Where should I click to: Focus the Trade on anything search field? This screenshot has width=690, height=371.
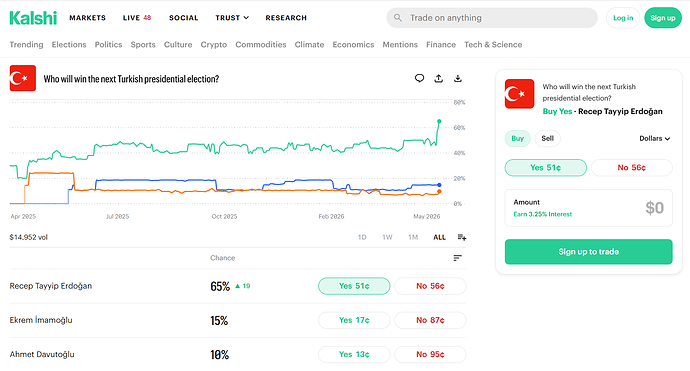click(x=492, y=18)
